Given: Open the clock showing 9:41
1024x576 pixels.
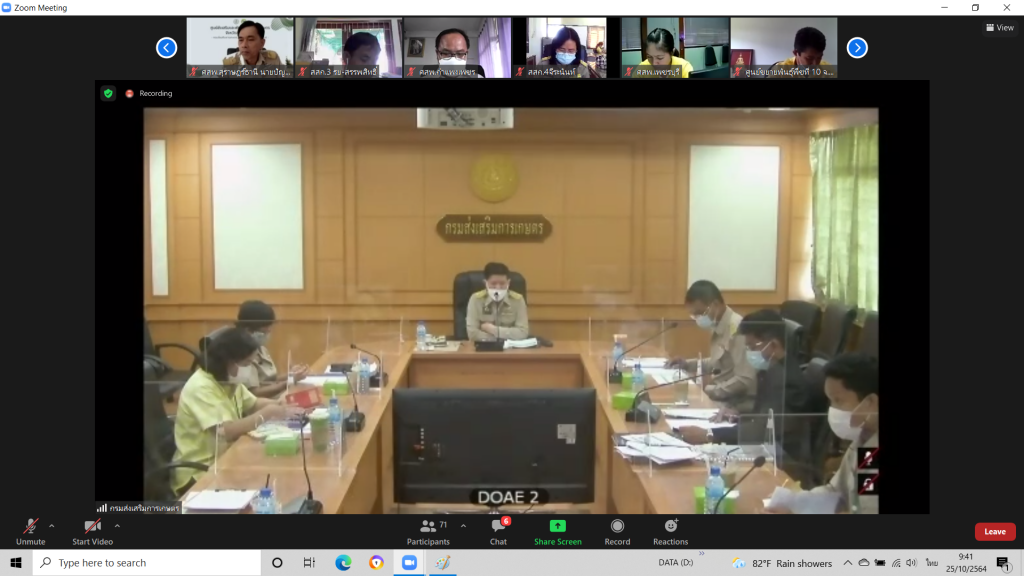Looking at the screenshot, I should click(966, 563).
